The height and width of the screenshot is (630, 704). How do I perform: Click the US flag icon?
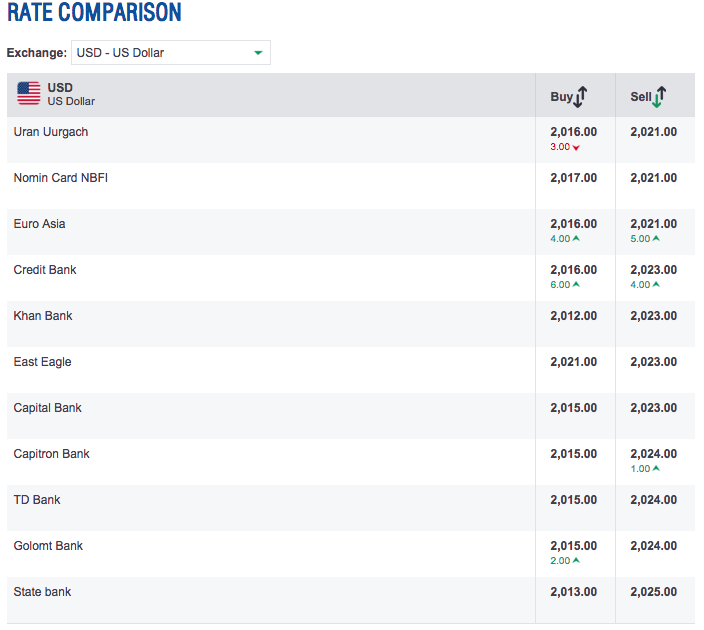pyautogui.click(x=29, y=93)
